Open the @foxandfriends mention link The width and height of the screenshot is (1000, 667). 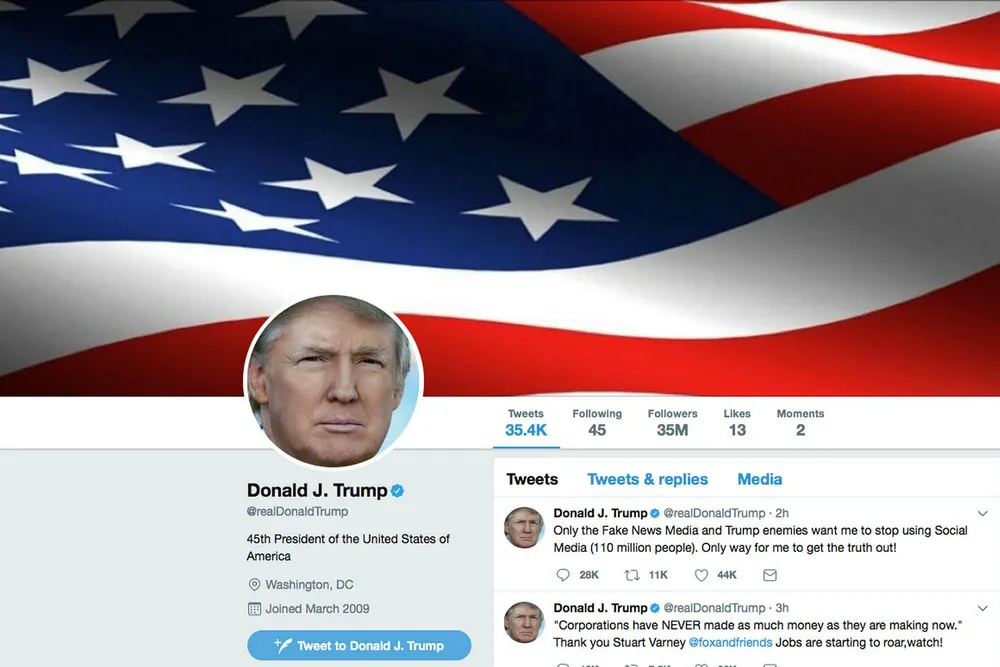tap(730, 642)
